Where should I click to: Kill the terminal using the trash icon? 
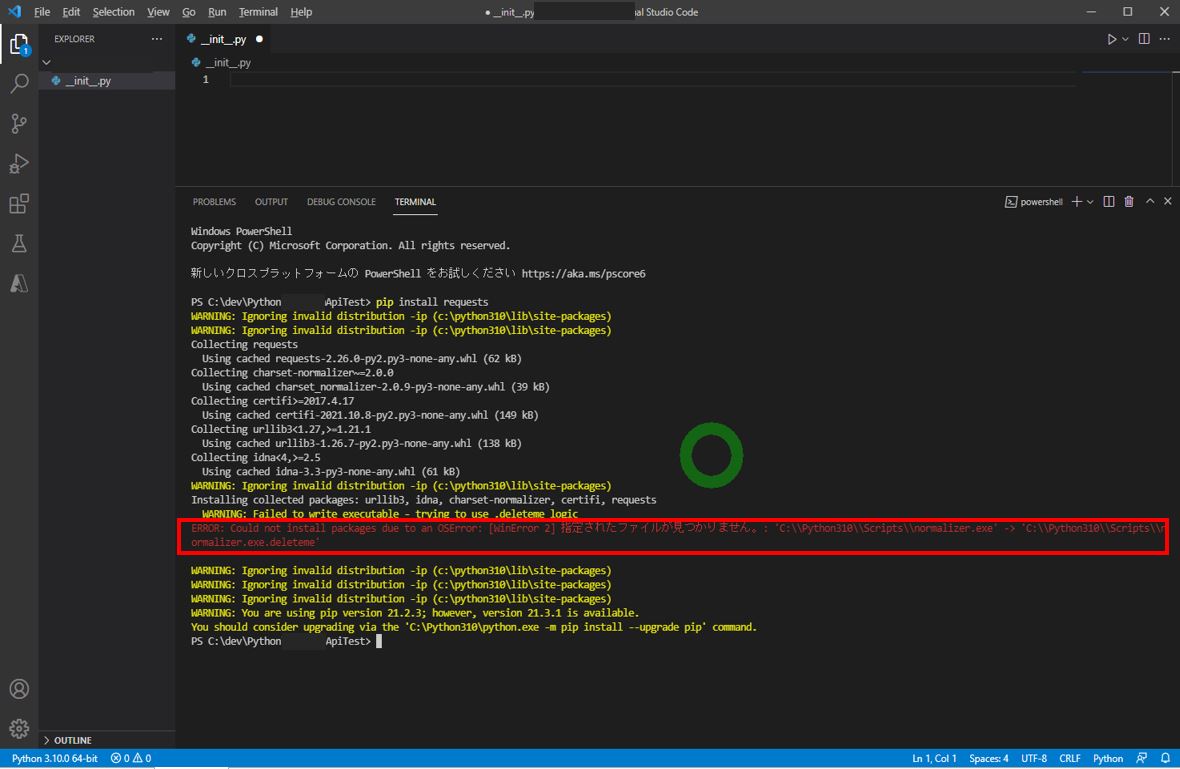[x=1128, y=201]
